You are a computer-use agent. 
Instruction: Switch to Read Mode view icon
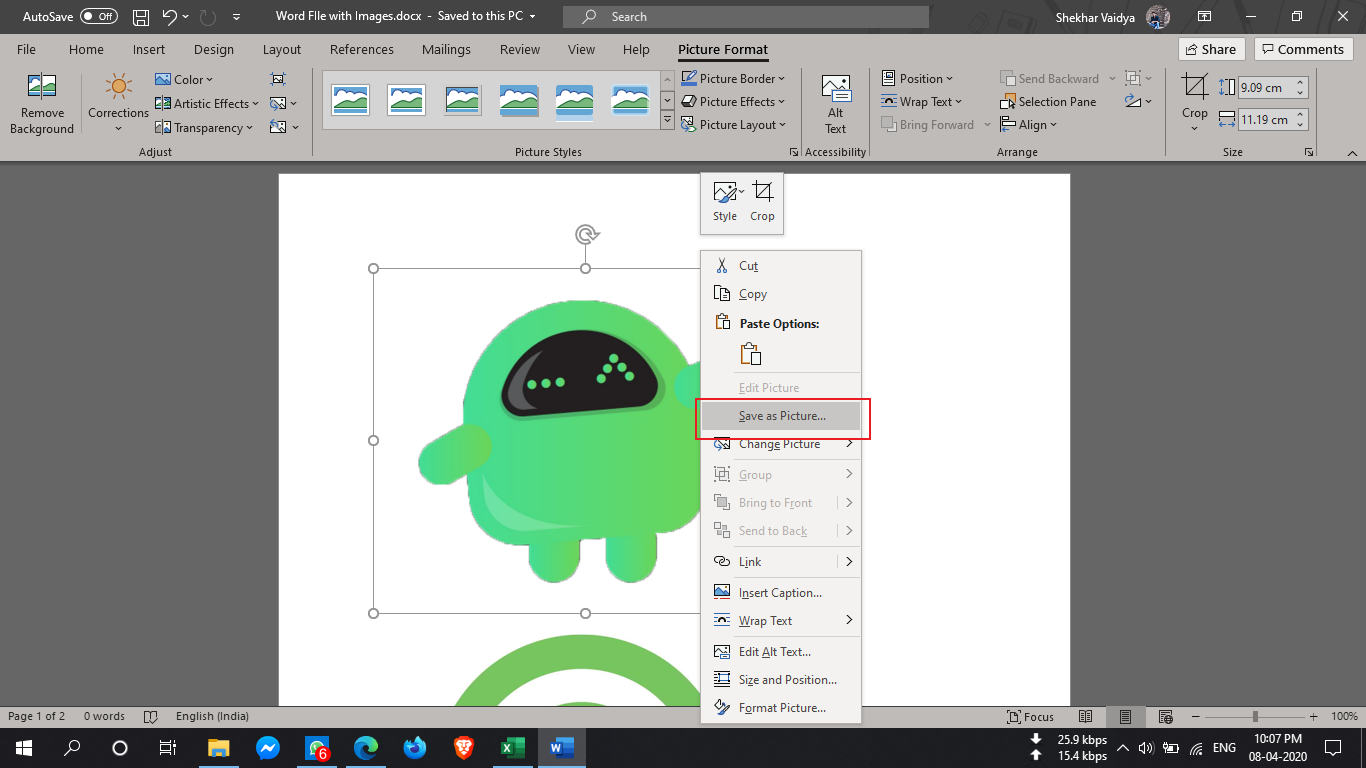coord(1087,717)
